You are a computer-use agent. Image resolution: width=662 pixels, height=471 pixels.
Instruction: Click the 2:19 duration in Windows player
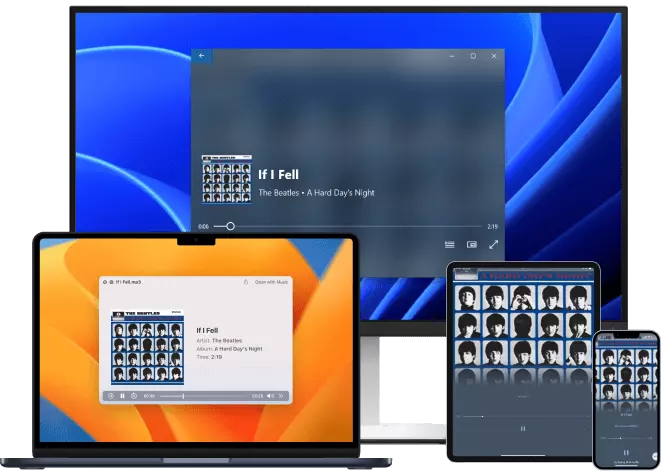(x=492, y=227)
